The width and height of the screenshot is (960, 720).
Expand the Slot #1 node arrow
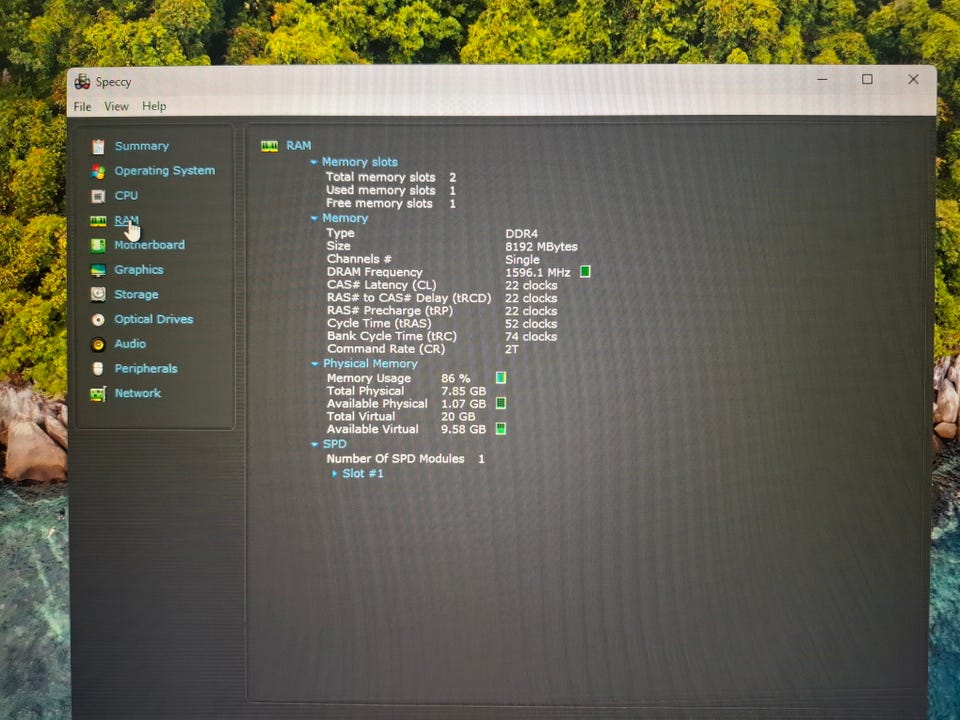tap(334, 473)
